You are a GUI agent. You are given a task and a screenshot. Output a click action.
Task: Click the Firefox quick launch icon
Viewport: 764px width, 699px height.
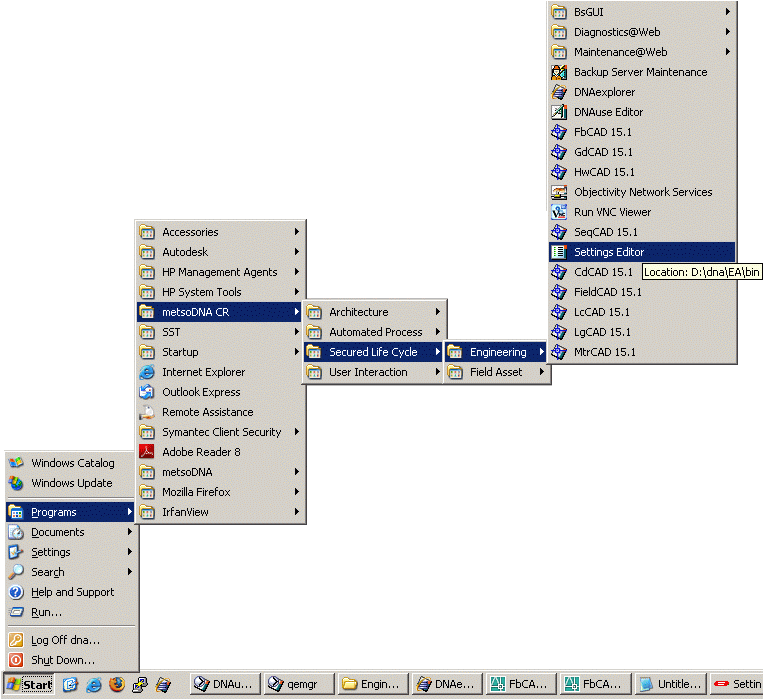pos(117,684)
